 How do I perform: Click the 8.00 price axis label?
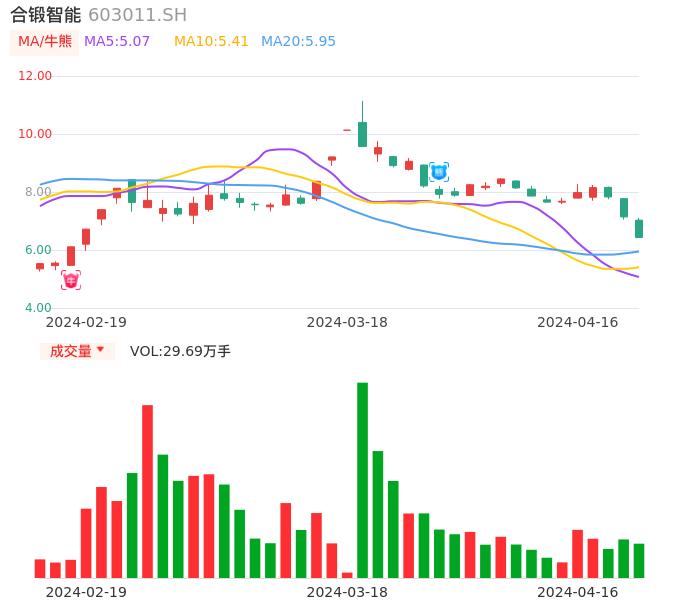pyautogui.click(x=38, y=192)
